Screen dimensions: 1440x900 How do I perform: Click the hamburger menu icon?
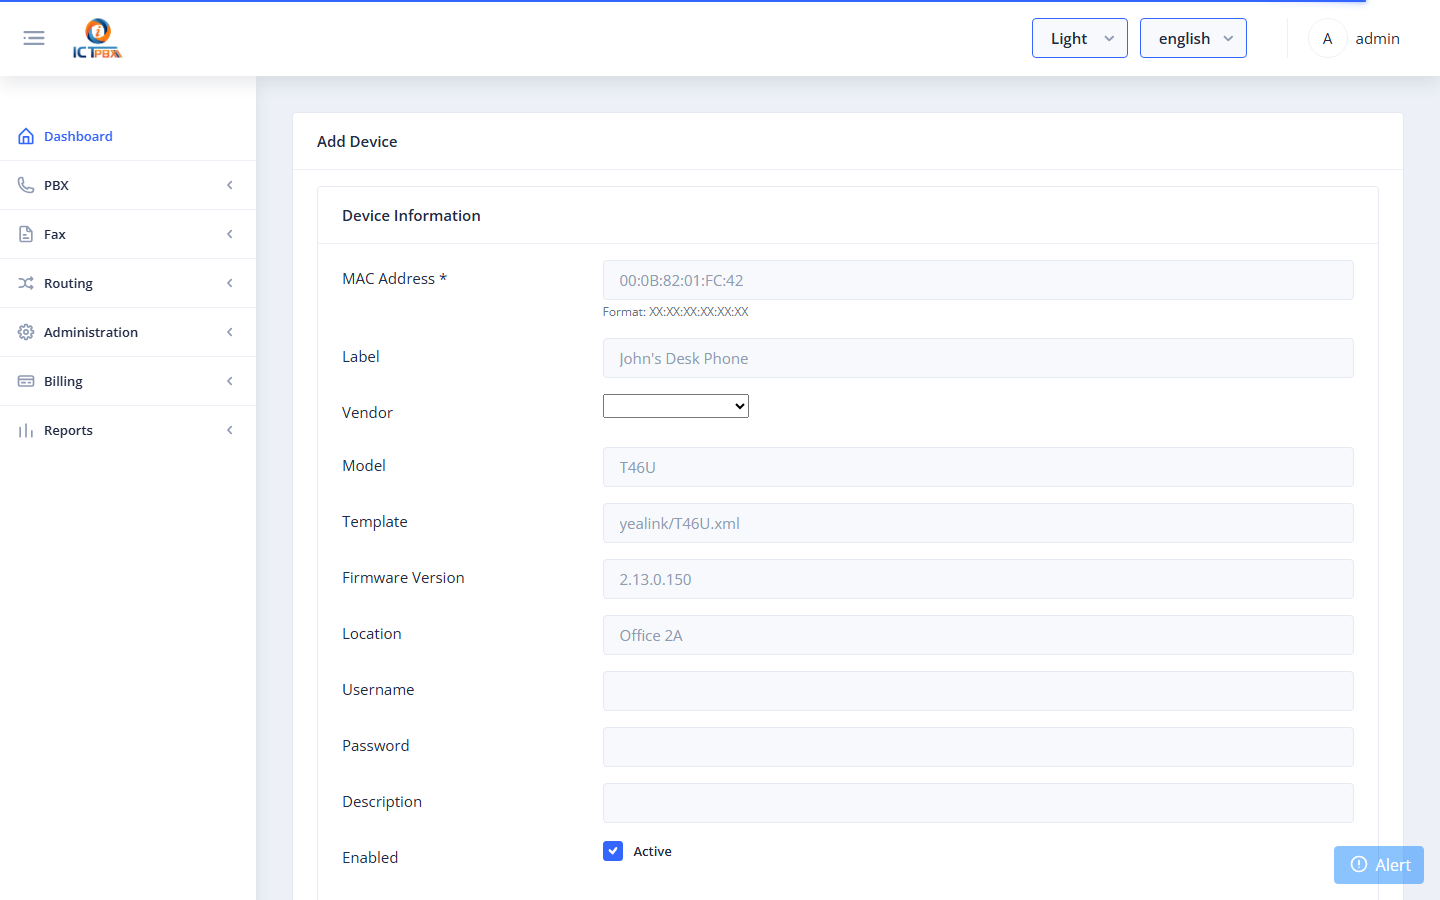34,38
